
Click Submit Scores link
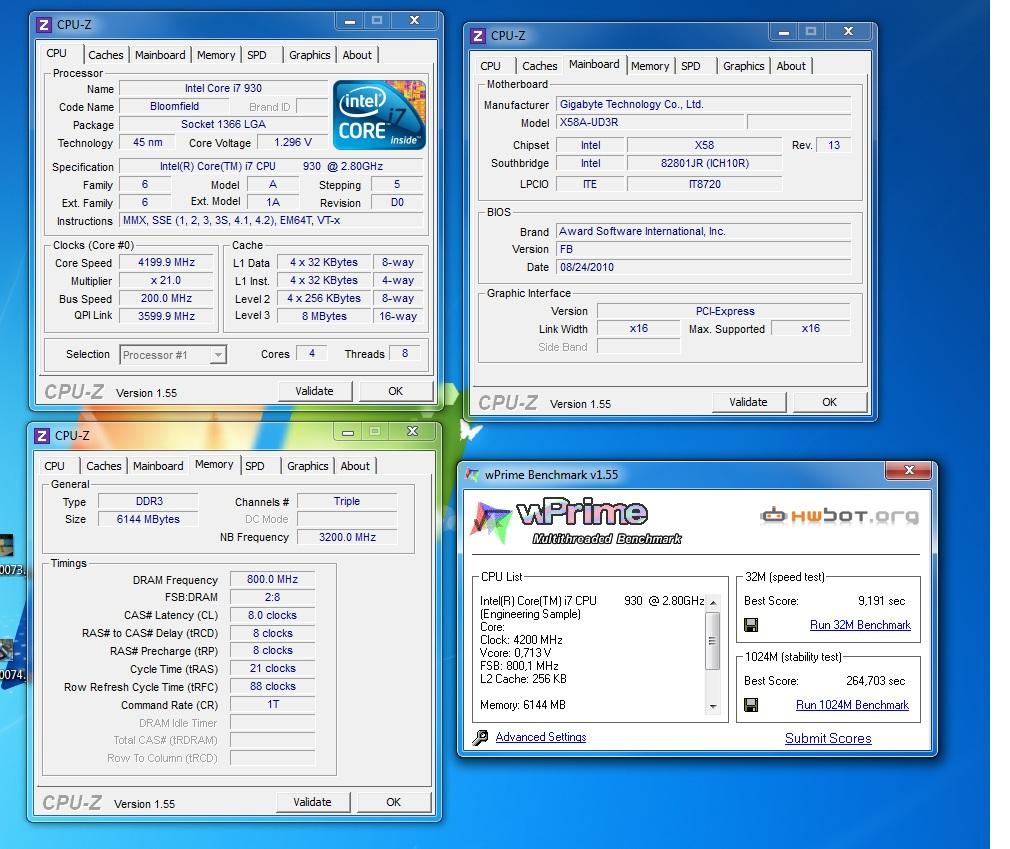pos(828,739)
